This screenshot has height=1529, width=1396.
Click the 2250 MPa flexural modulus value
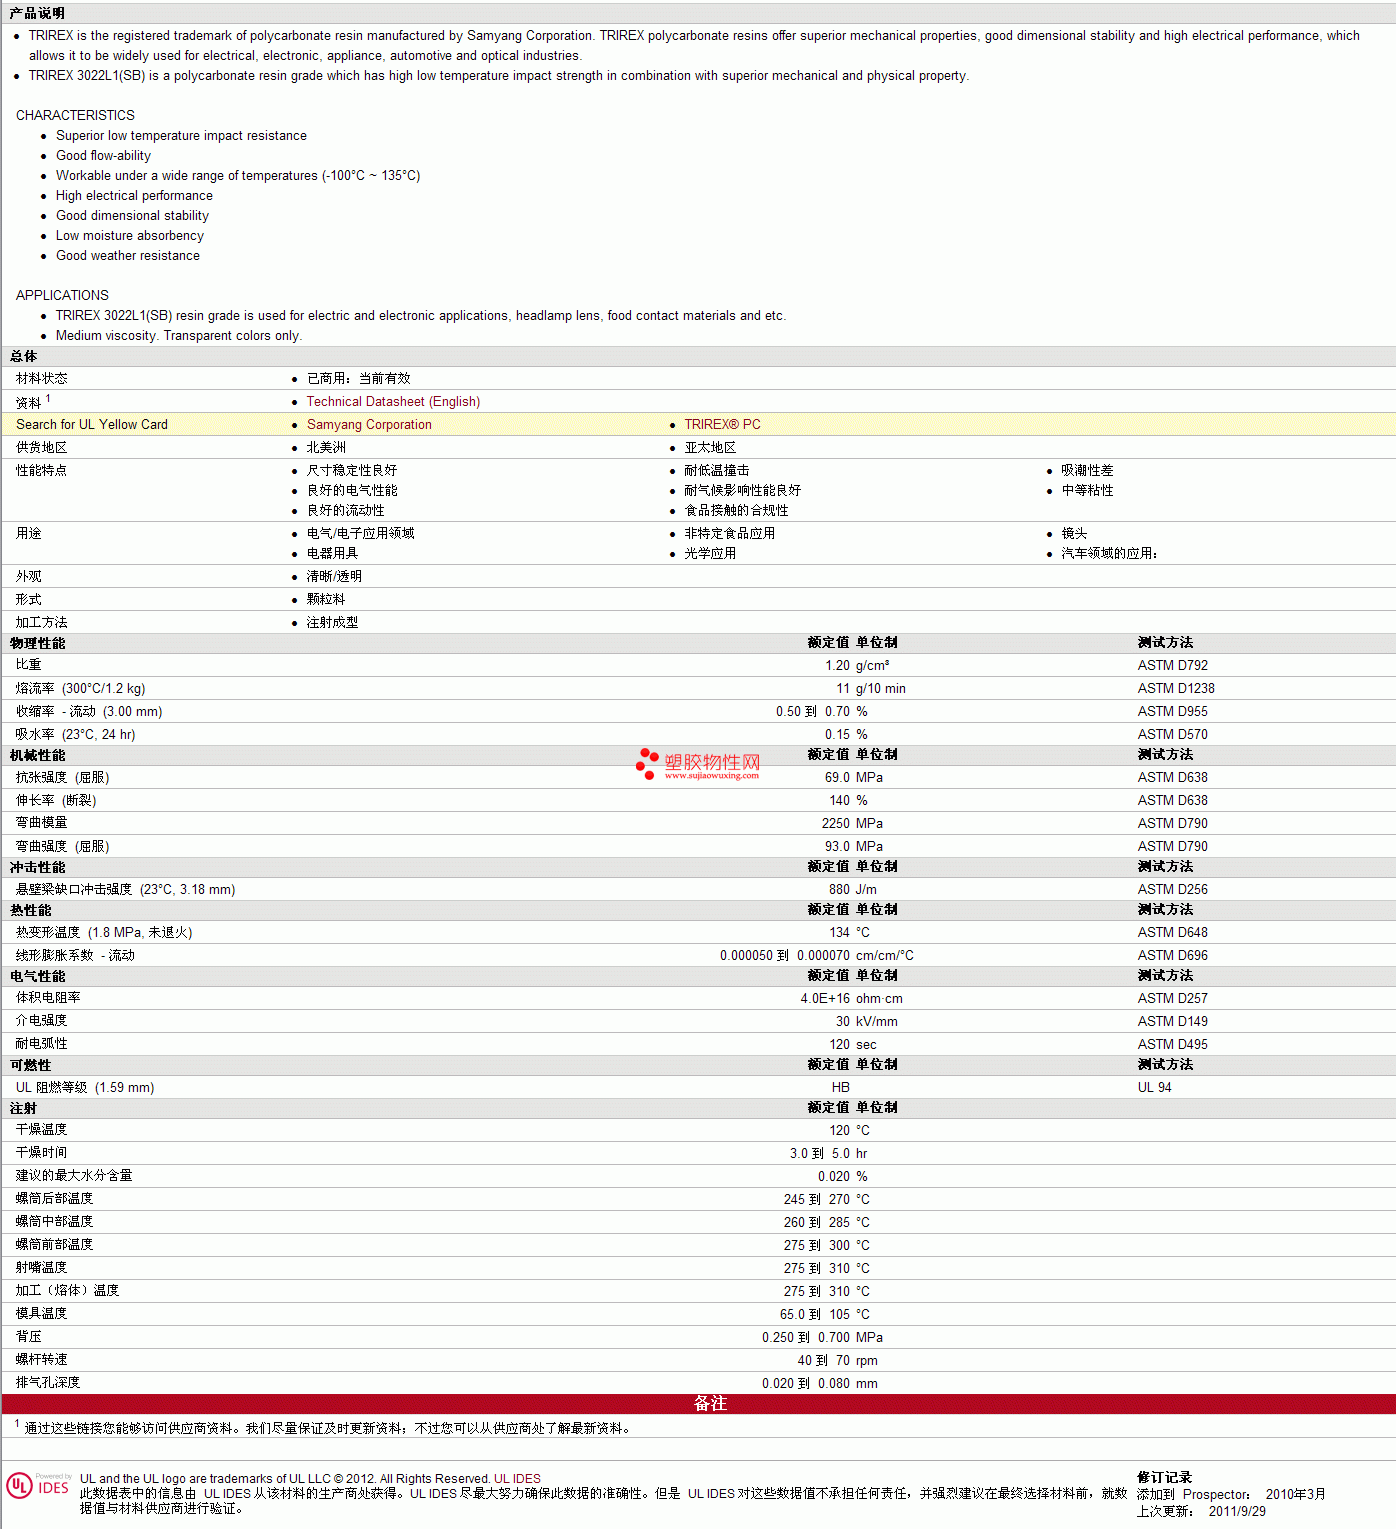click(x=852, y=823)
